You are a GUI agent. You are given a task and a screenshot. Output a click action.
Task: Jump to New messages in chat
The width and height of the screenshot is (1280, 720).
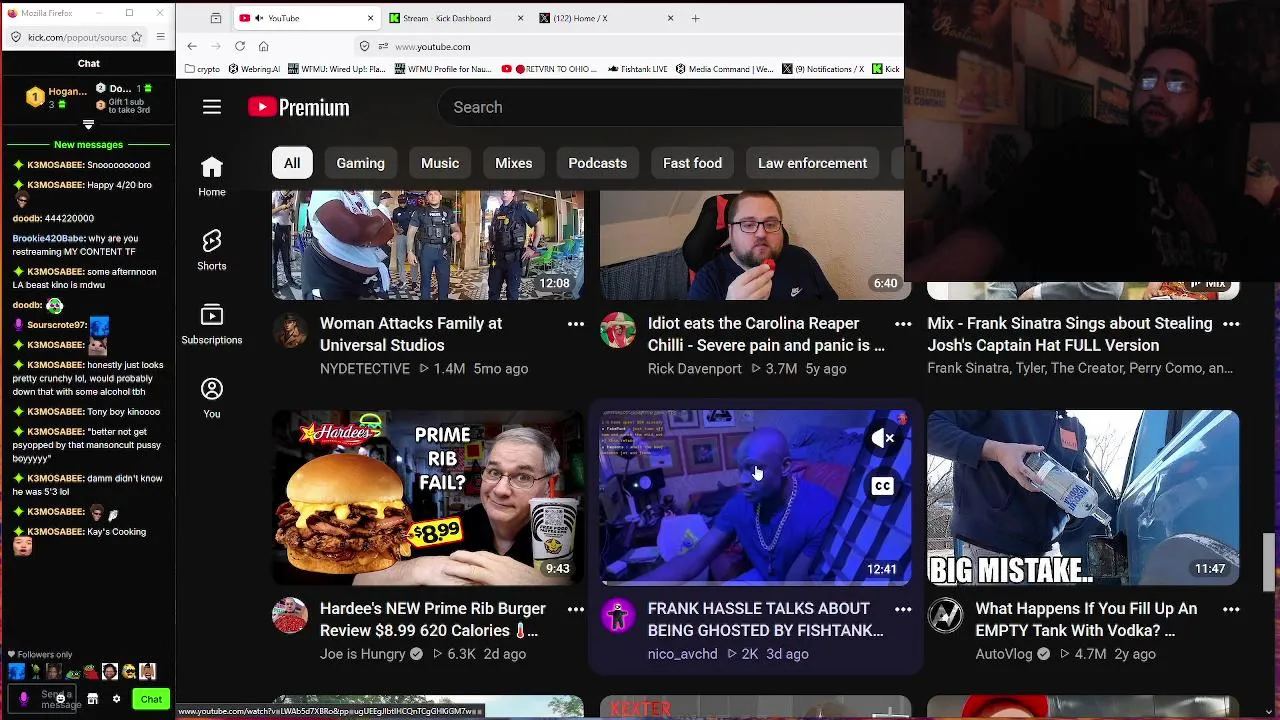click(88, 145)
